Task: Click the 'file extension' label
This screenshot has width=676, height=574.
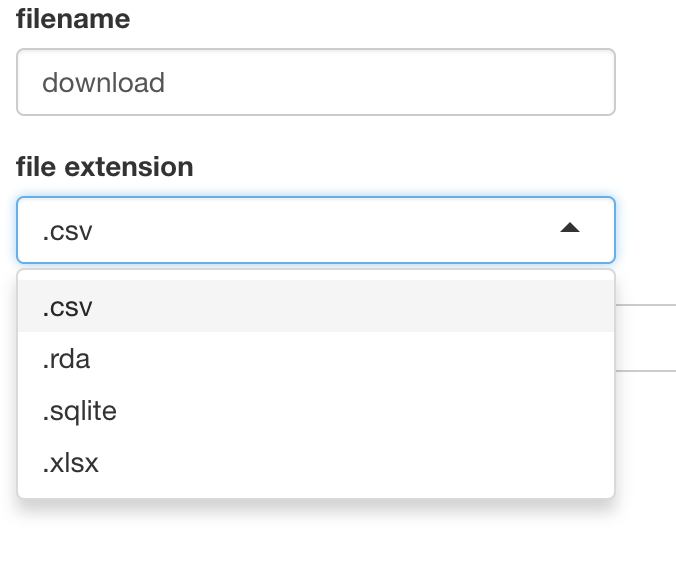Action: (x=105, y=167)
